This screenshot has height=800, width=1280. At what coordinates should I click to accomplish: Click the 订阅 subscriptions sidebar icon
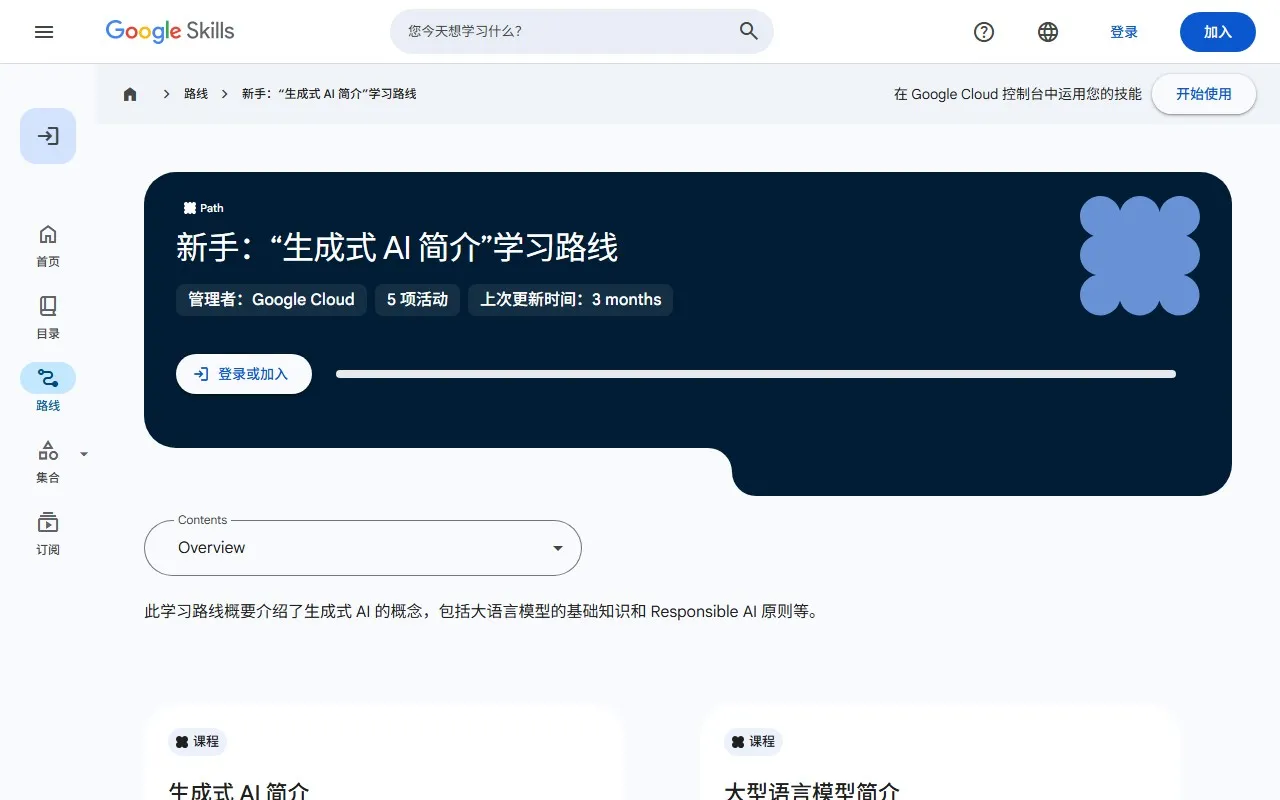(47, 533)
